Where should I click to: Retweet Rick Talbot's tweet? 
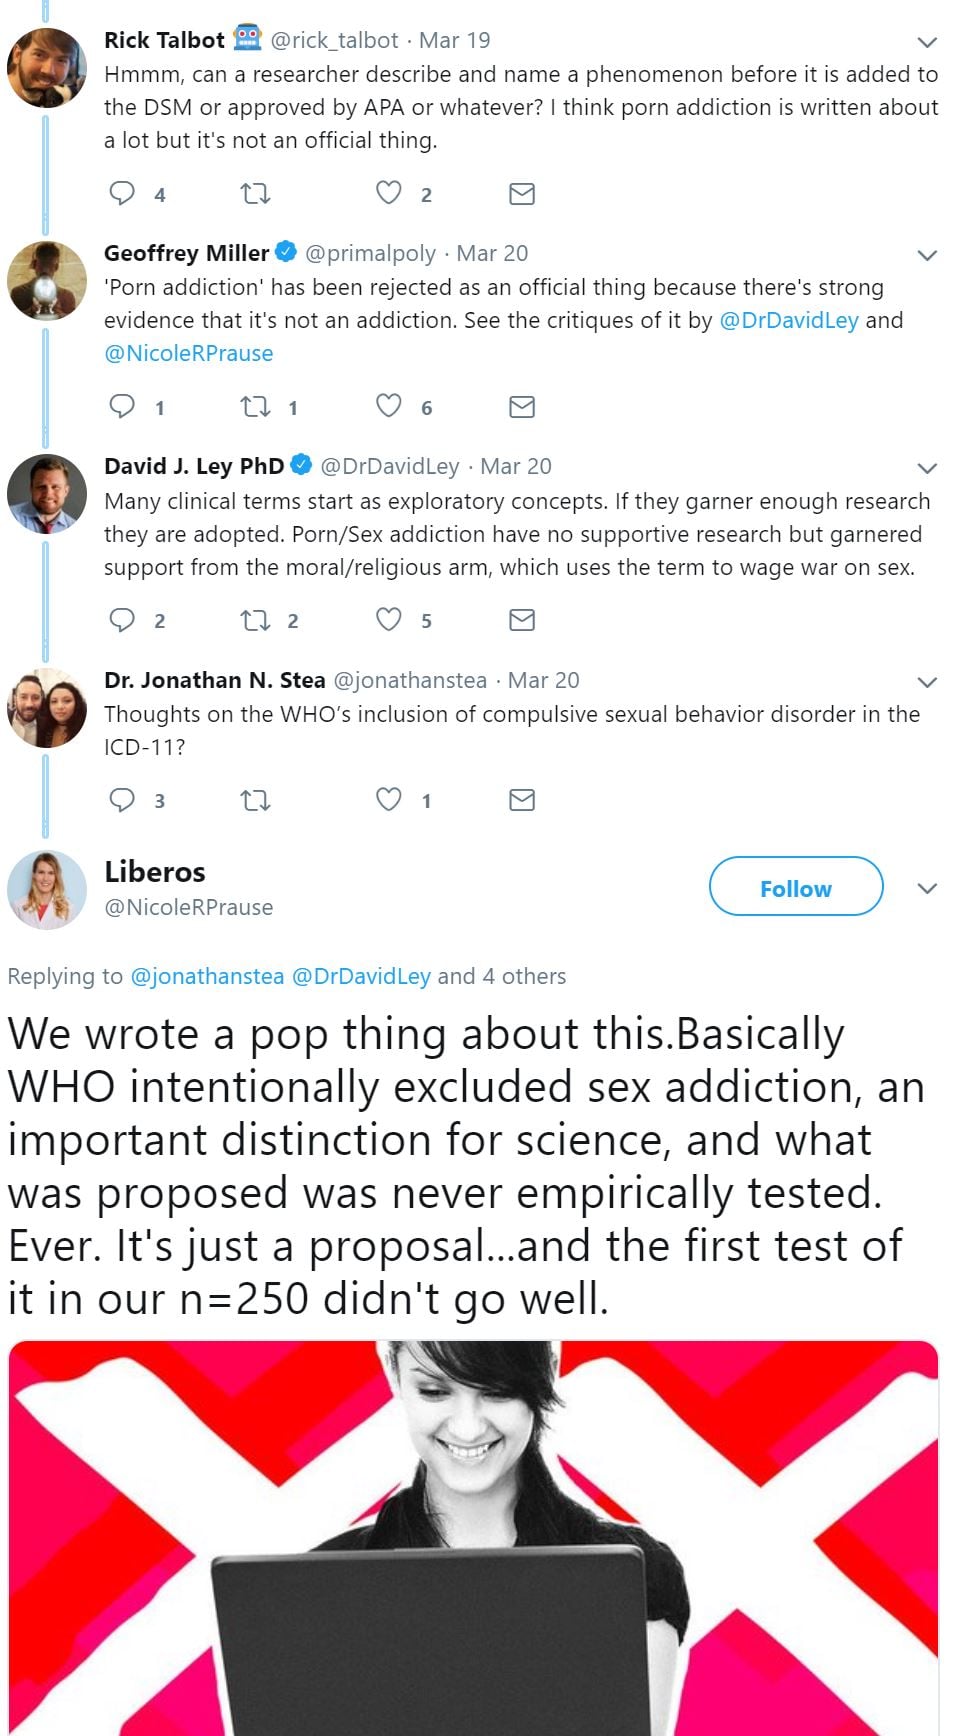(x=256, y=193)
